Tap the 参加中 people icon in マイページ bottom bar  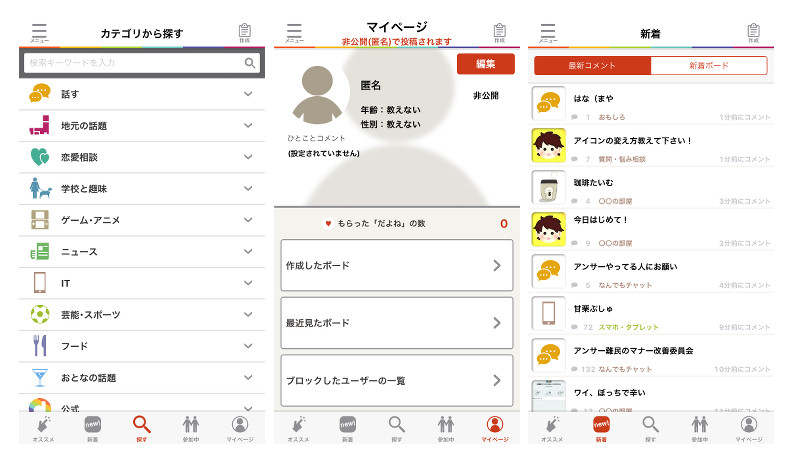coord(446,424)
